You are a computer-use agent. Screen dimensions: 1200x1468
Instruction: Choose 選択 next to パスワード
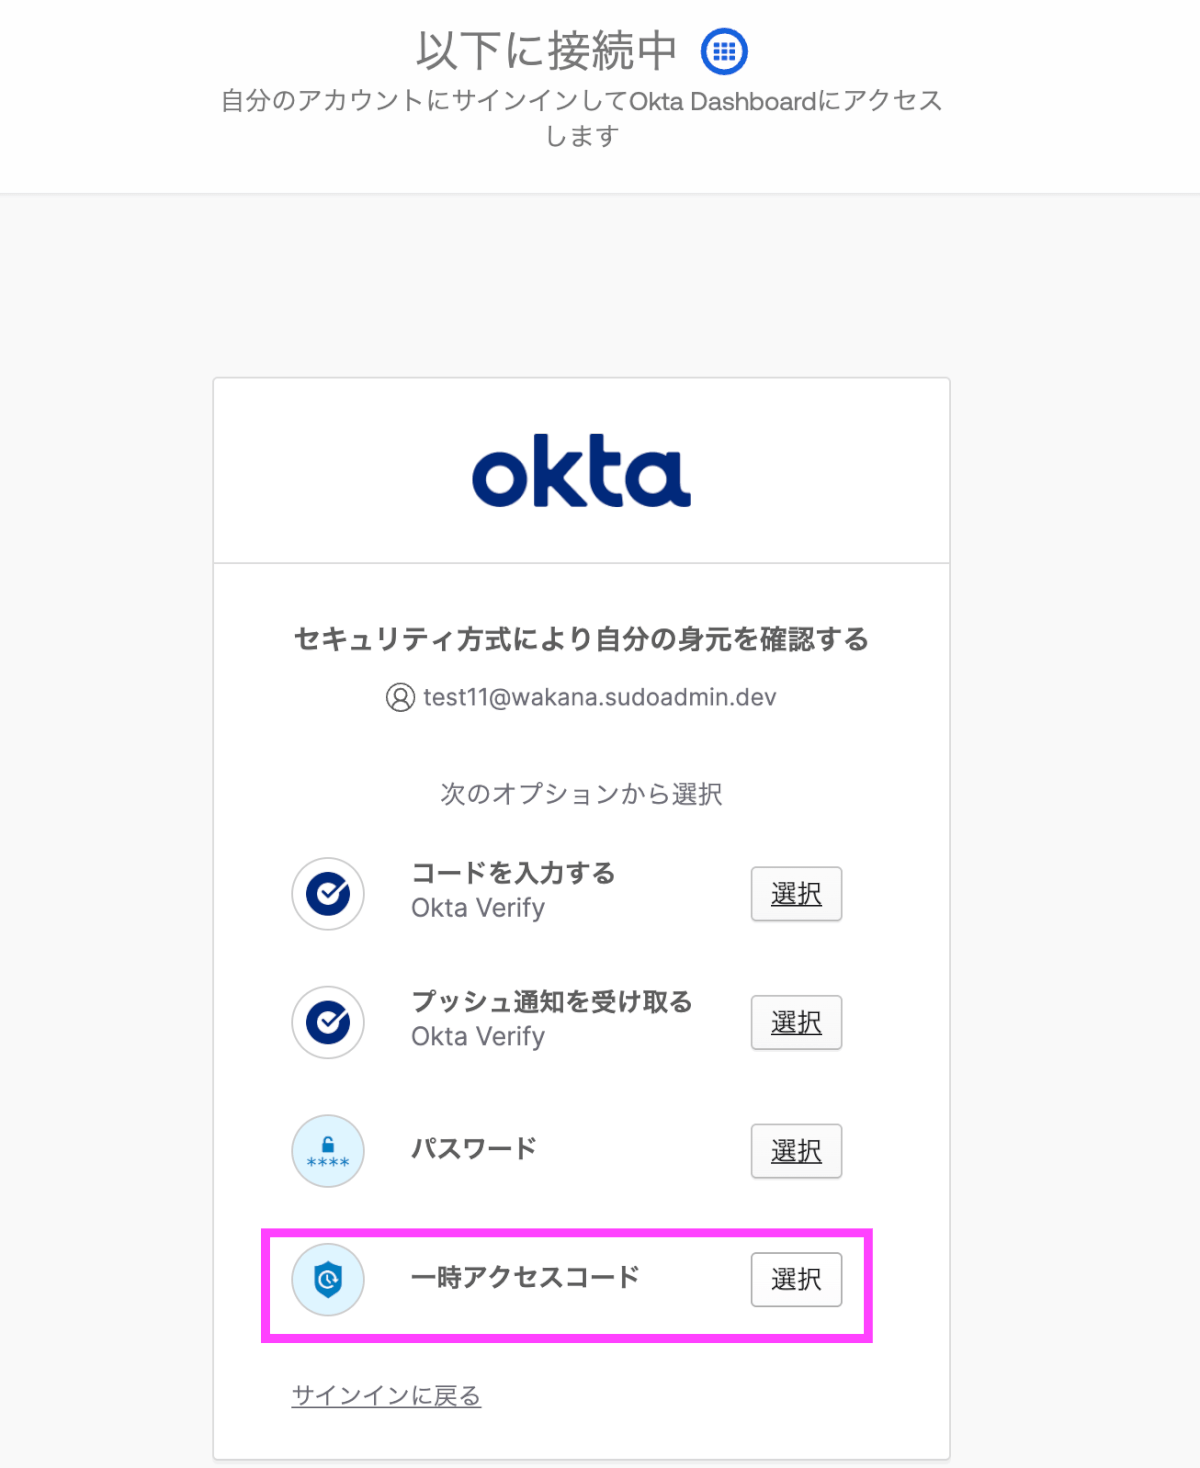[x=796, y=1151]
